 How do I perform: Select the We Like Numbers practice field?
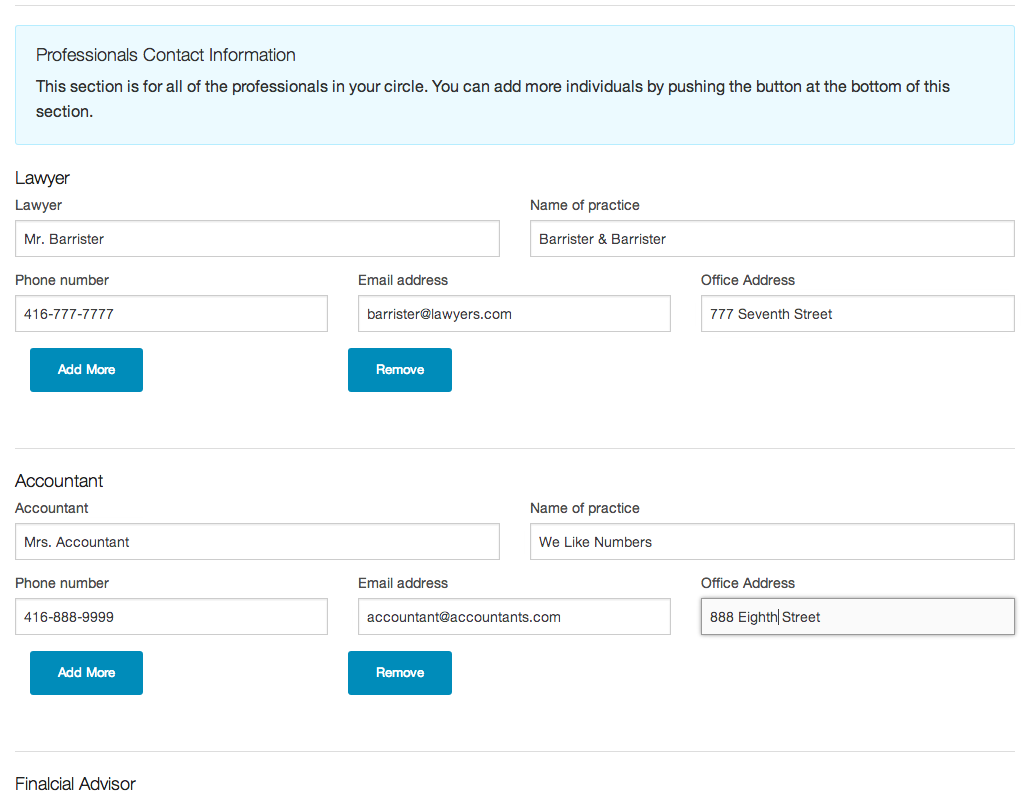tap(770, 541)
